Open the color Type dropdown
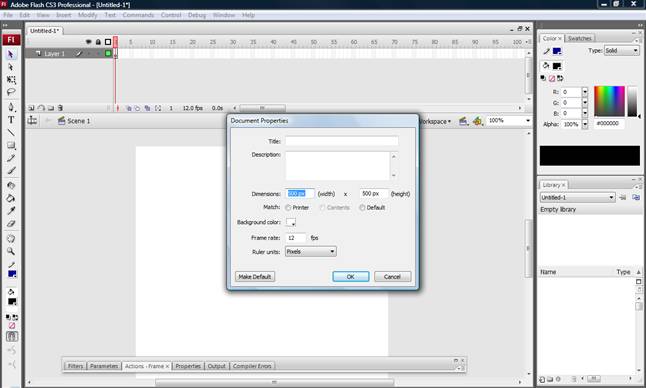The height and width of the screenshot is (388, 646). click(x=622, y=51)
